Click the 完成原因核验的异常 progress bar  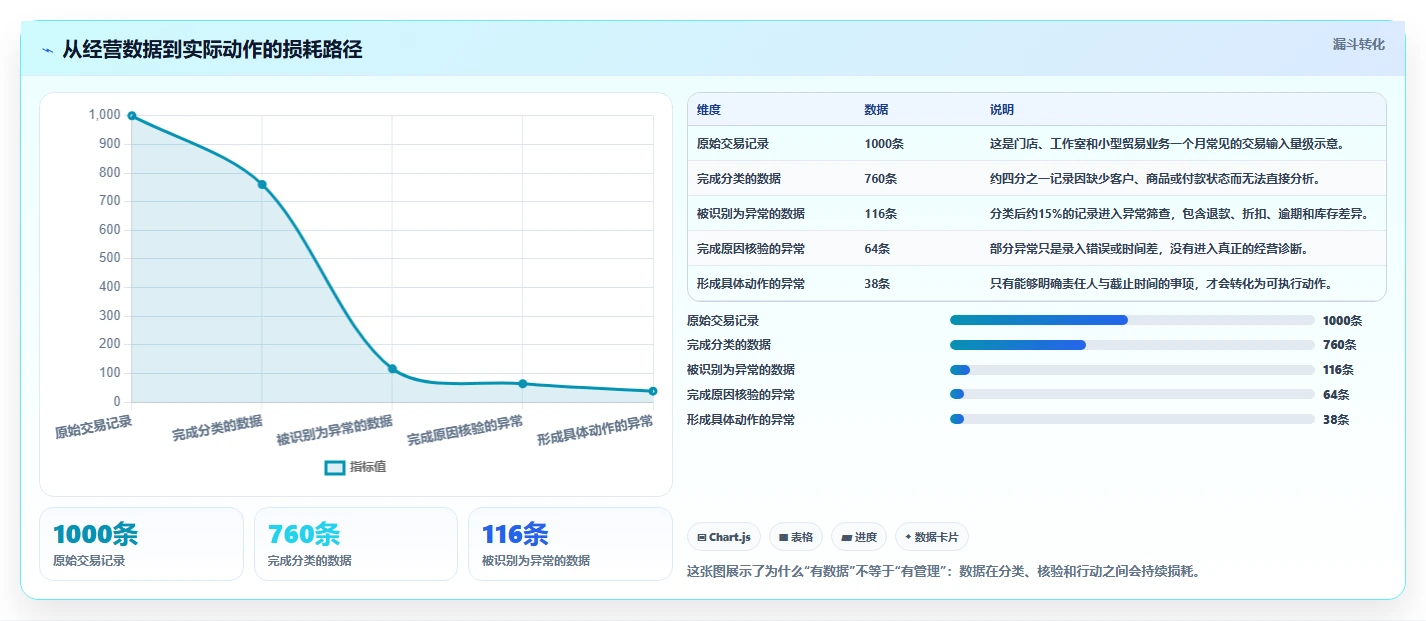(x=1132, y=395)
